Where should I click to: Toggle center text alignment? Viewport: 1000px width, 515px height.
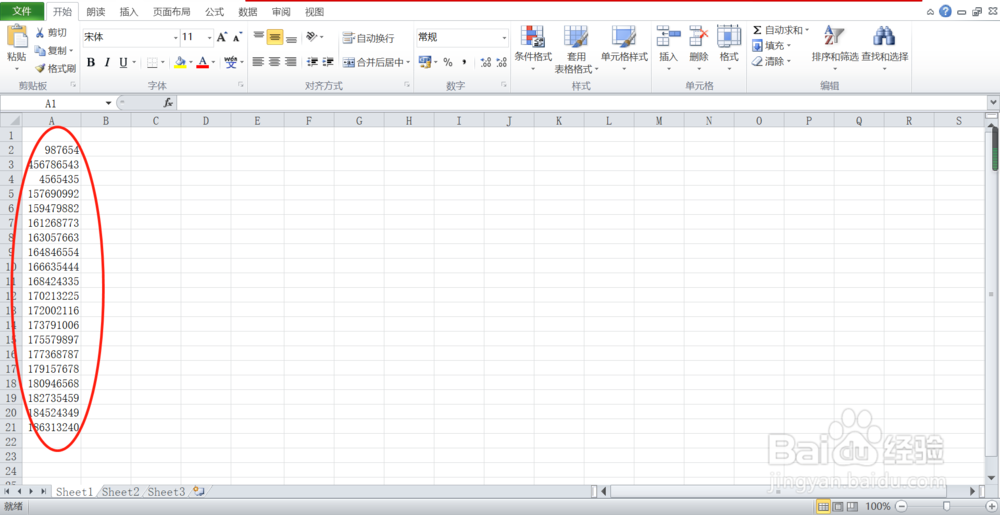click(275, 62)
